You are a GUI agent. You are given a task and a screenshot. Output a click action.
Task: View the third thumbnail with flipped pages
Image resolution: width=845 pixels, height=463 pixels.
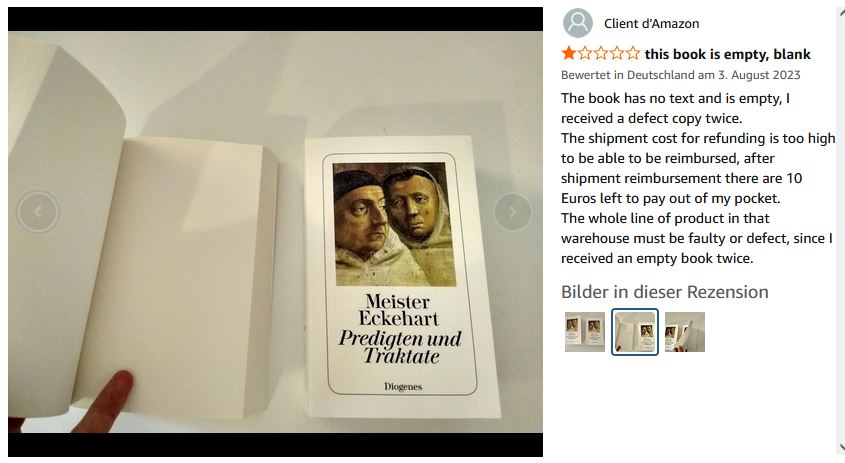(x=685, y=332)
